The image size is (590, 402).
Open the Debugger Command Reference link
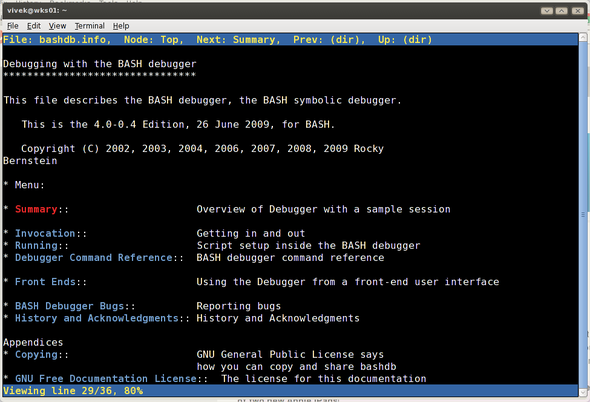pyautogui.click(x=94, y=257)
